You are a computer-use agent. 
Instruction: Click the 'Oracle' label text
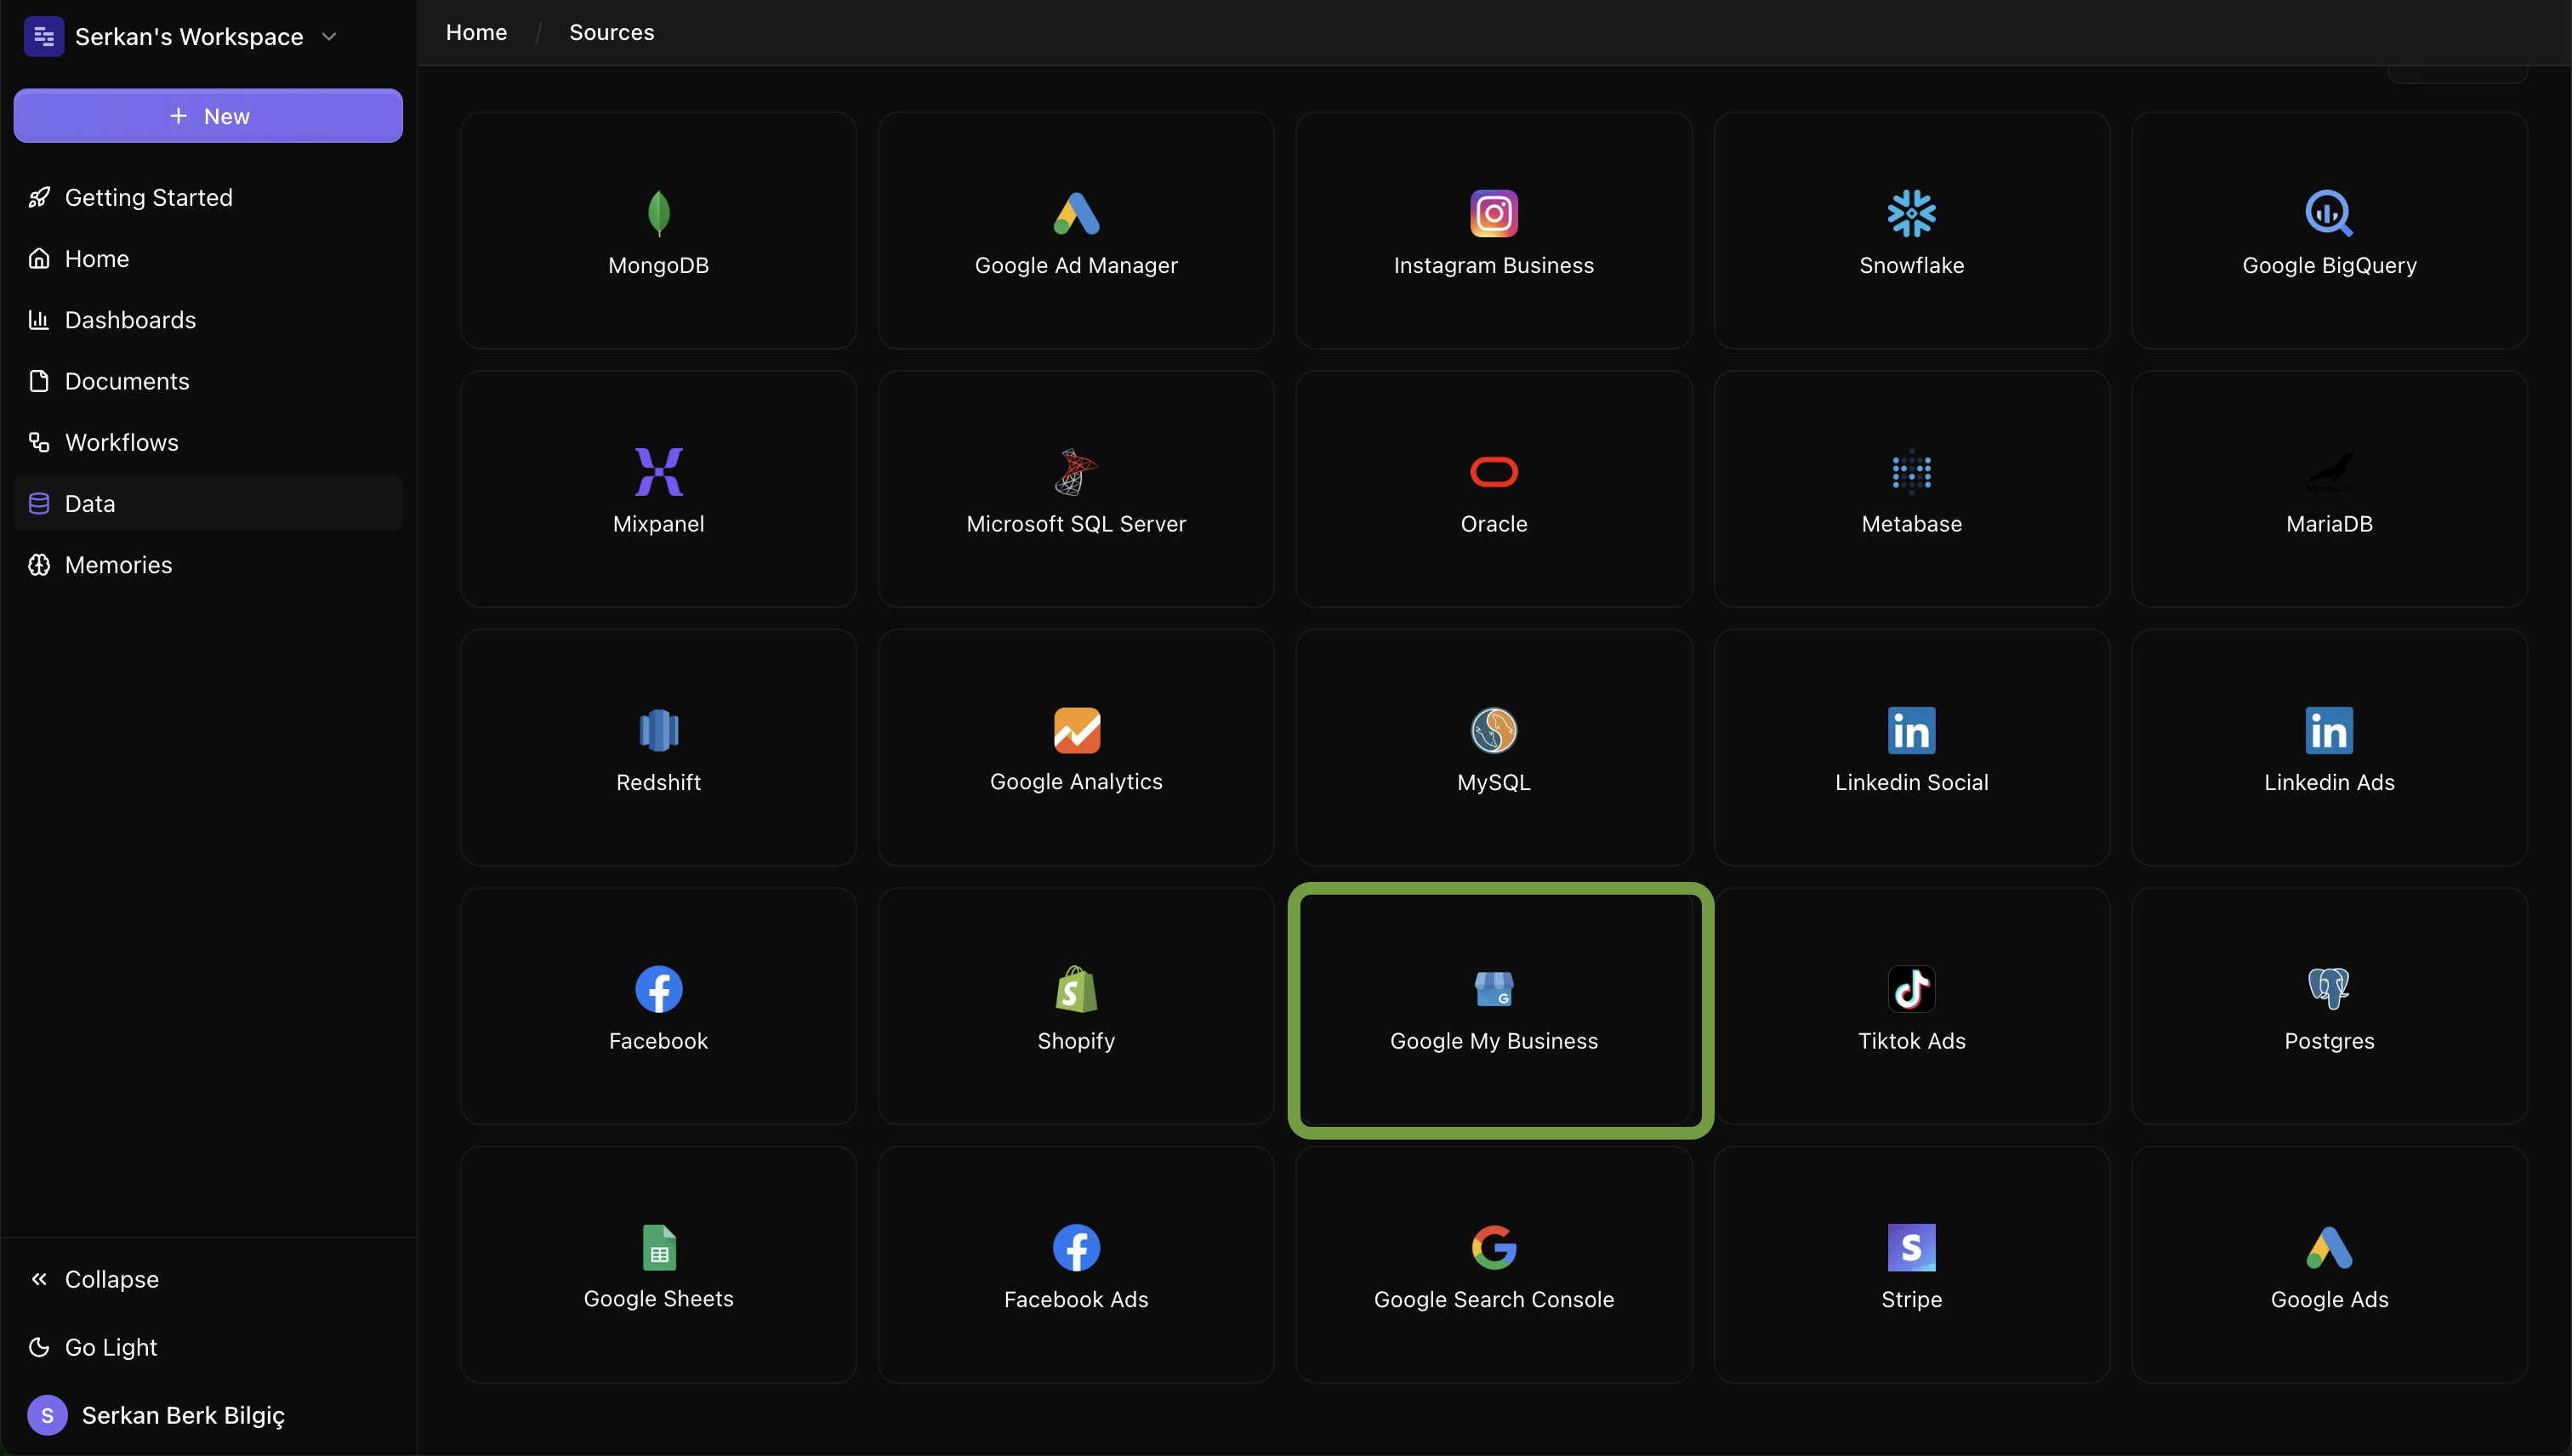1493,523
